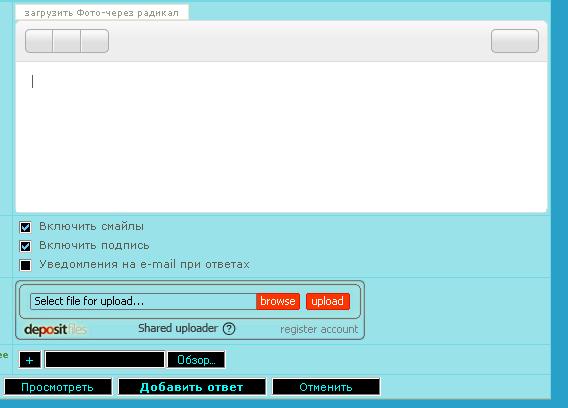Screen dimensions: 568x408
Task: Open the register account link
Action: 319,329
